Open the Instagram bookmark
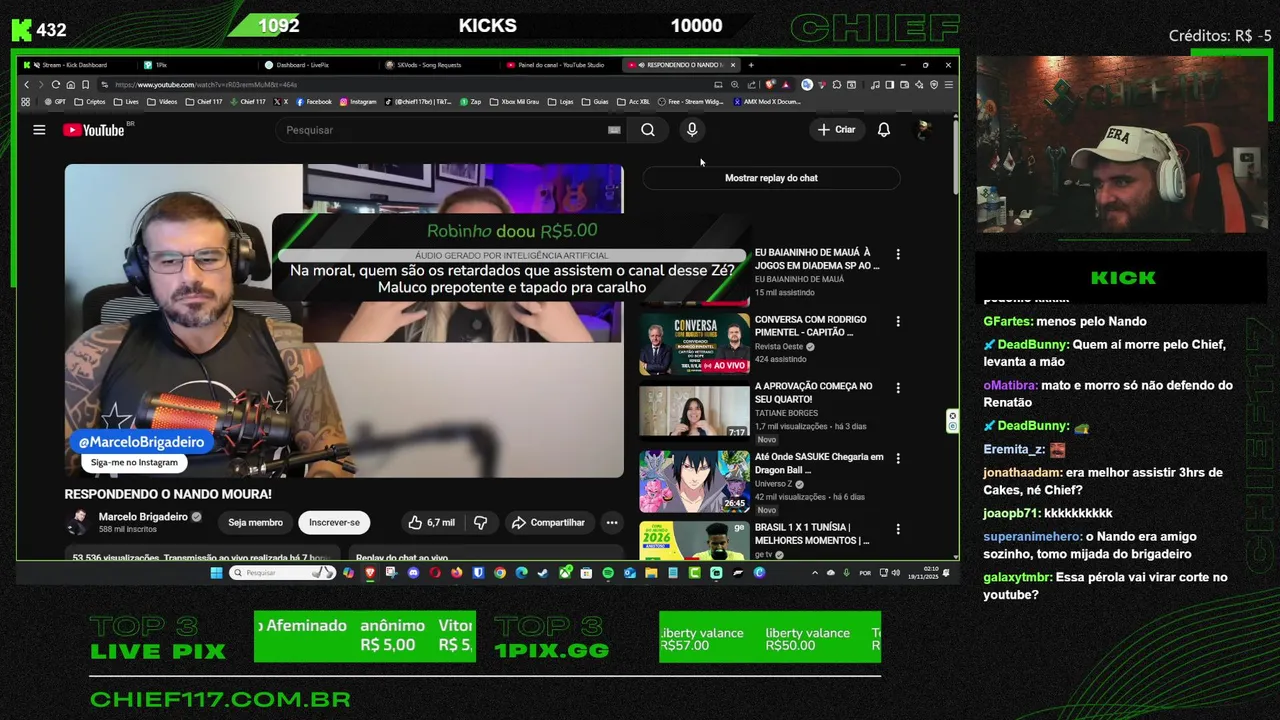Screen dimensions: 1280x720 pos(357,102)
